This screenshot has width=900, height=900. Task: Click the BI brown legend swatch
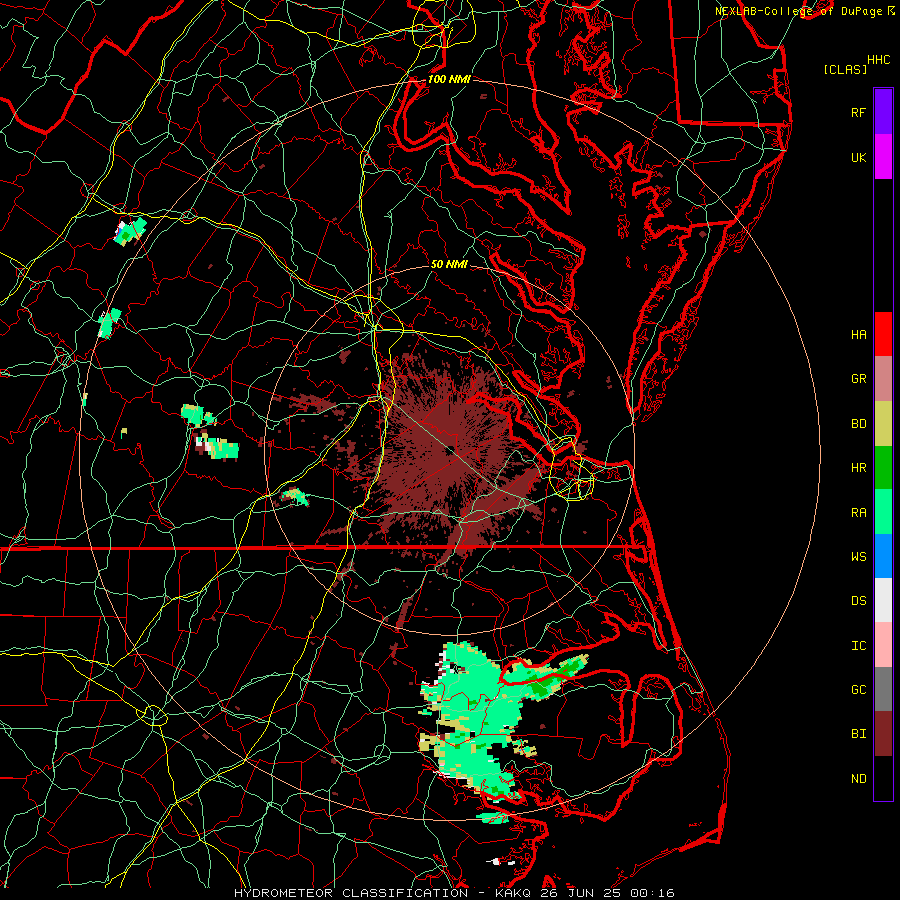(x=883, y=734)
